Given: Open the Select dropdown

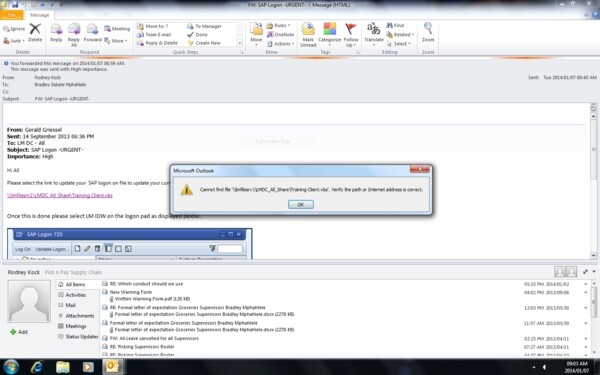Looking at the screenshot, I should click(399, 44).
